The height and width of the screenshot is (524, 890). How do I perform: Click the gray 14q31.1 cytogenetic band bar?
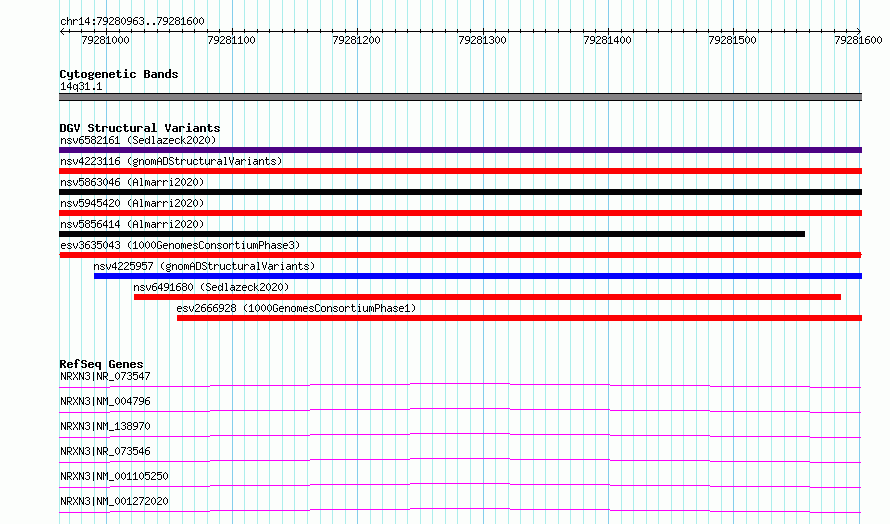click(460, 97)
